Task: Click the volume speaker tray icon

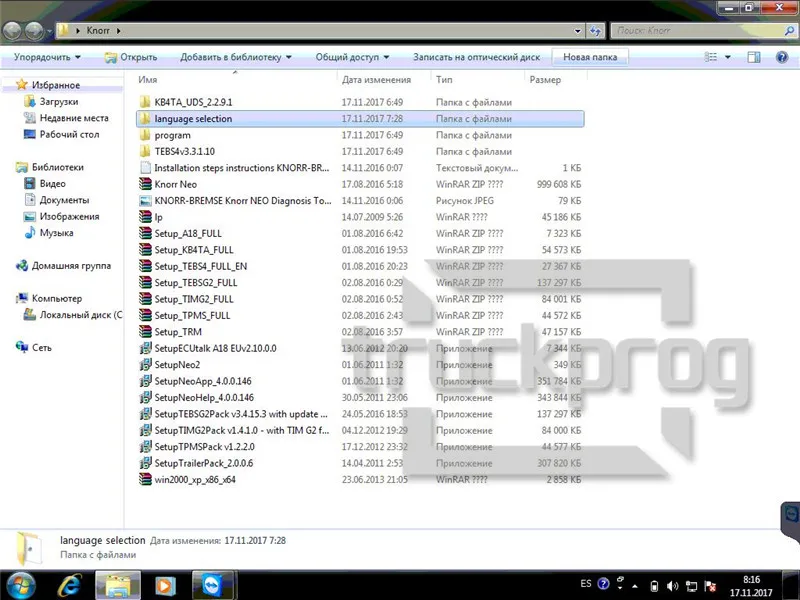Action: click(672, 586)
